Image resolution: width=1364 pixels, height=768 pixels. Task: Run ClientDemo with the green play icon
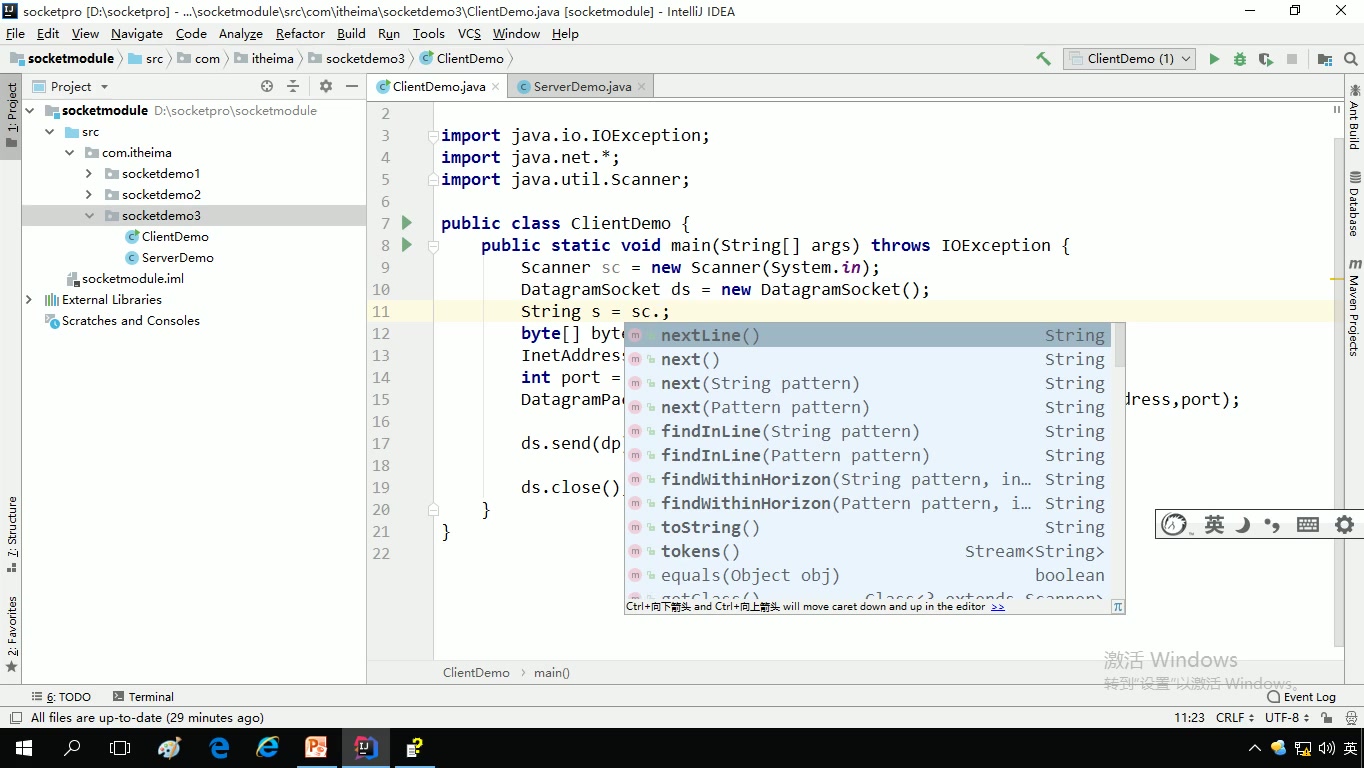[1214, 59]
